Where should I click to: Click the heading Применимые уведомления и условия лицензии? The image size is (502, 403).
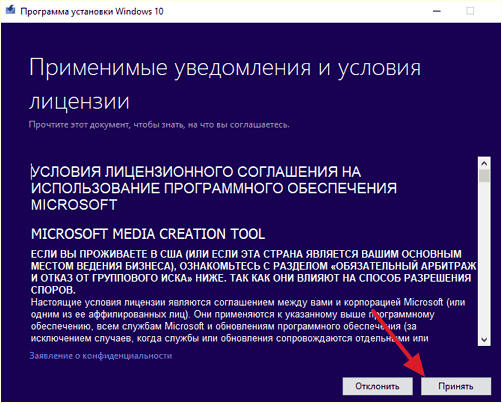[x=225, y=84]
